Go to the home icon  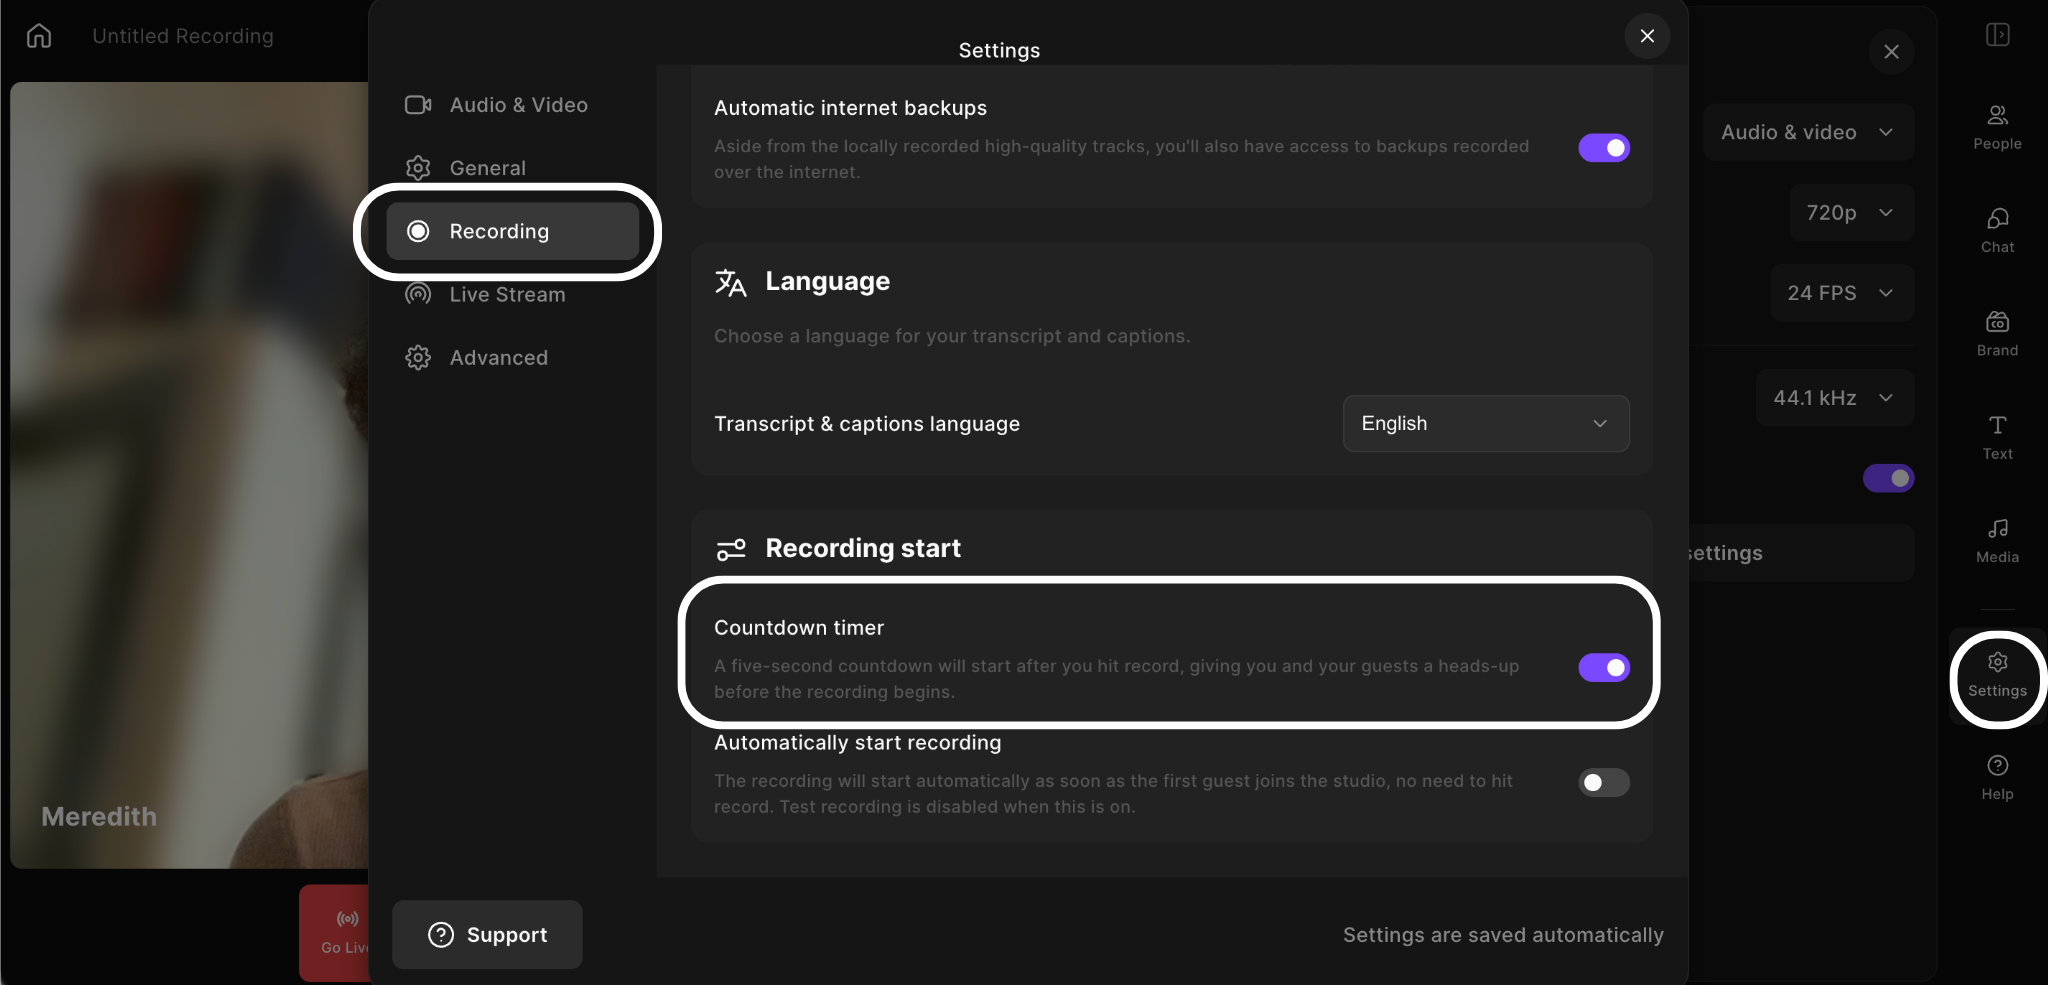tap(39, 36)
